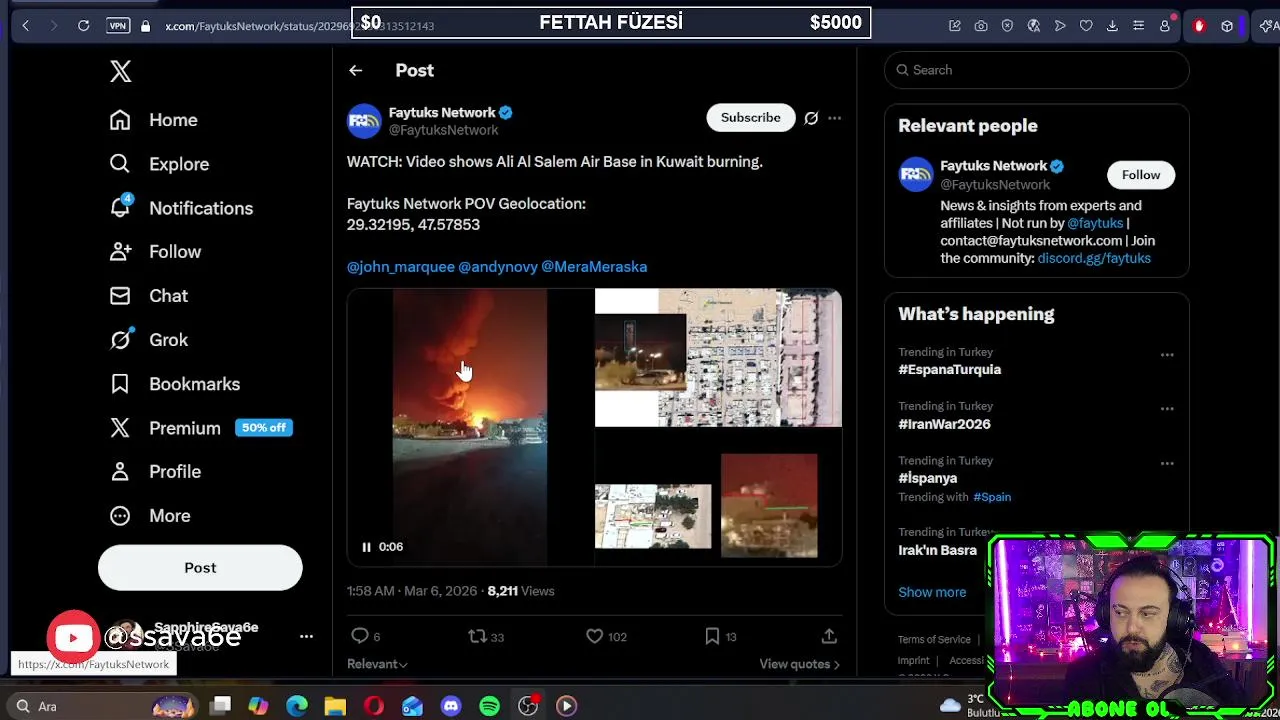The height and width of the screenshot is (720, 1280).
Task: Open Opera browser from the taskbar
Action: pyautogui.click(x=374, y=706)
